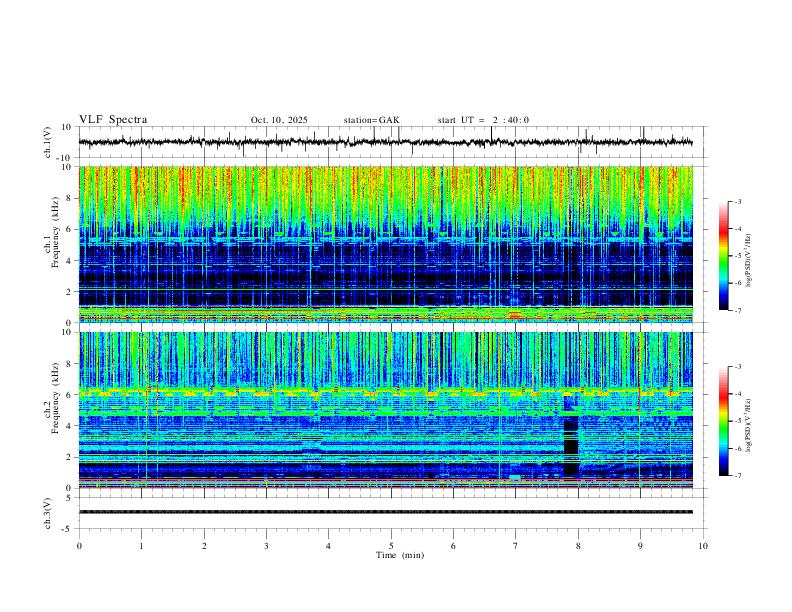Click the ch.1 spectrogram panel
792x612 pixels.
(x=386, y=244)
